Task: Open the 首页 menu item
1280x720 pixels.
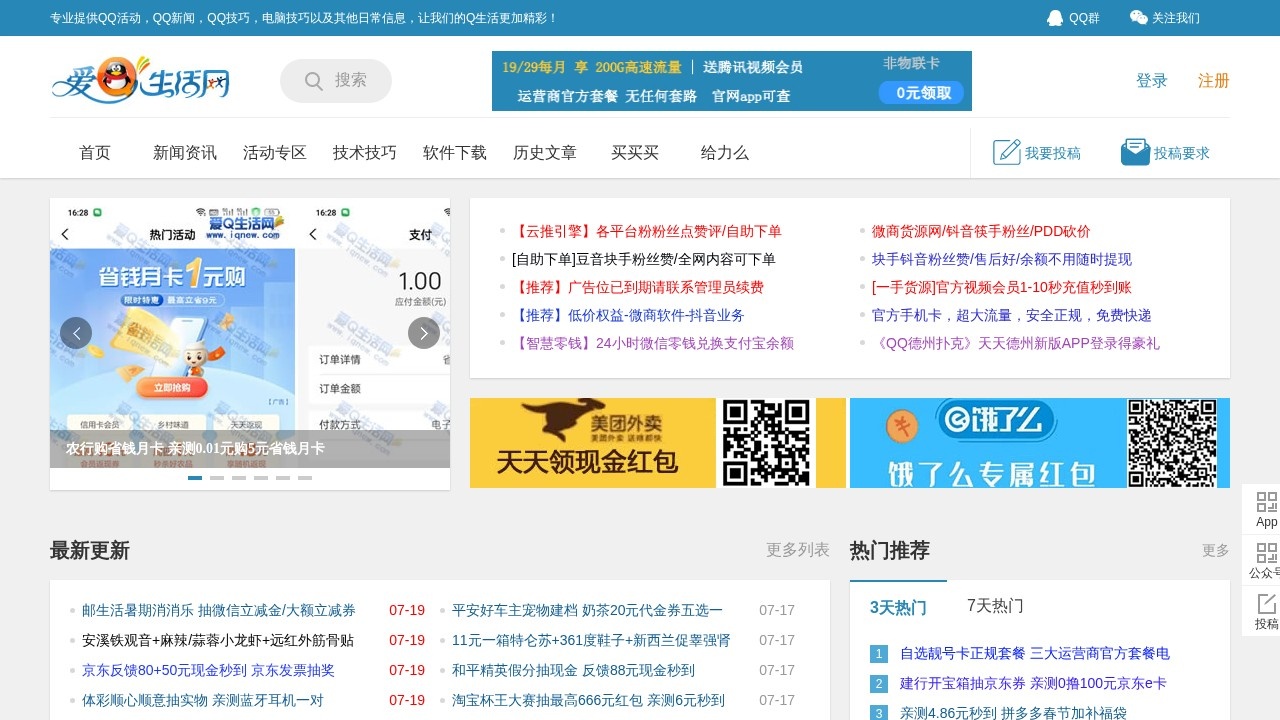Action: click(x=95, y=153)
